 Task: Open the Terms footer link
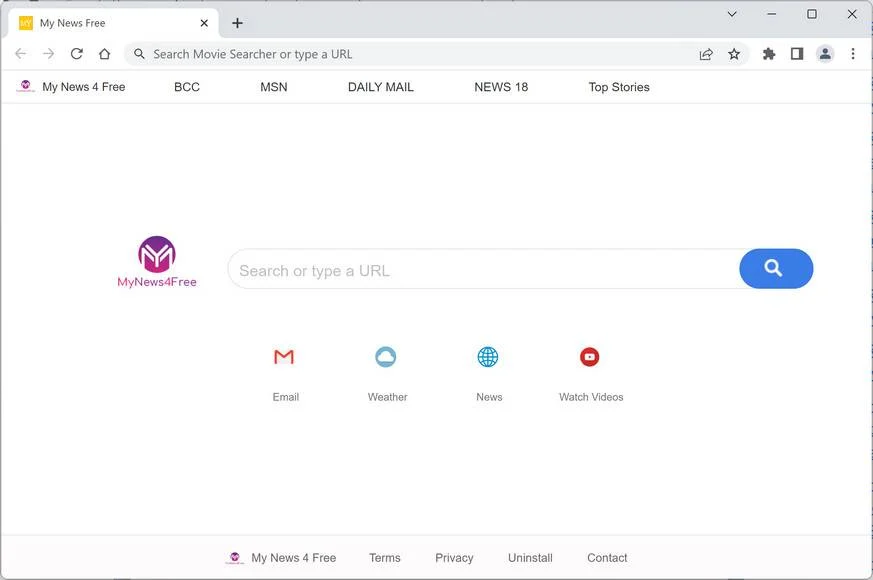pos(385,558)
